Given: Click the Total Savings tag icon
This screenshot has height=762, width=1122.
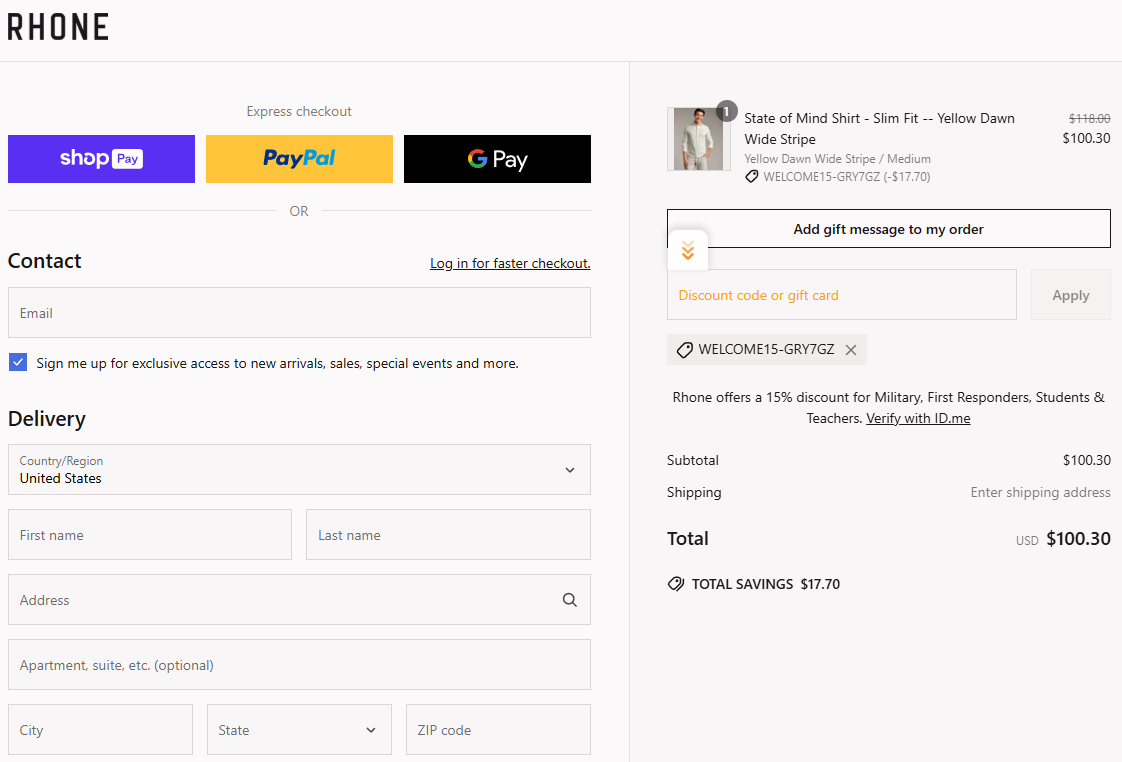Looking at the screenshot, I should pyautogui.click(x=676, y=584).
